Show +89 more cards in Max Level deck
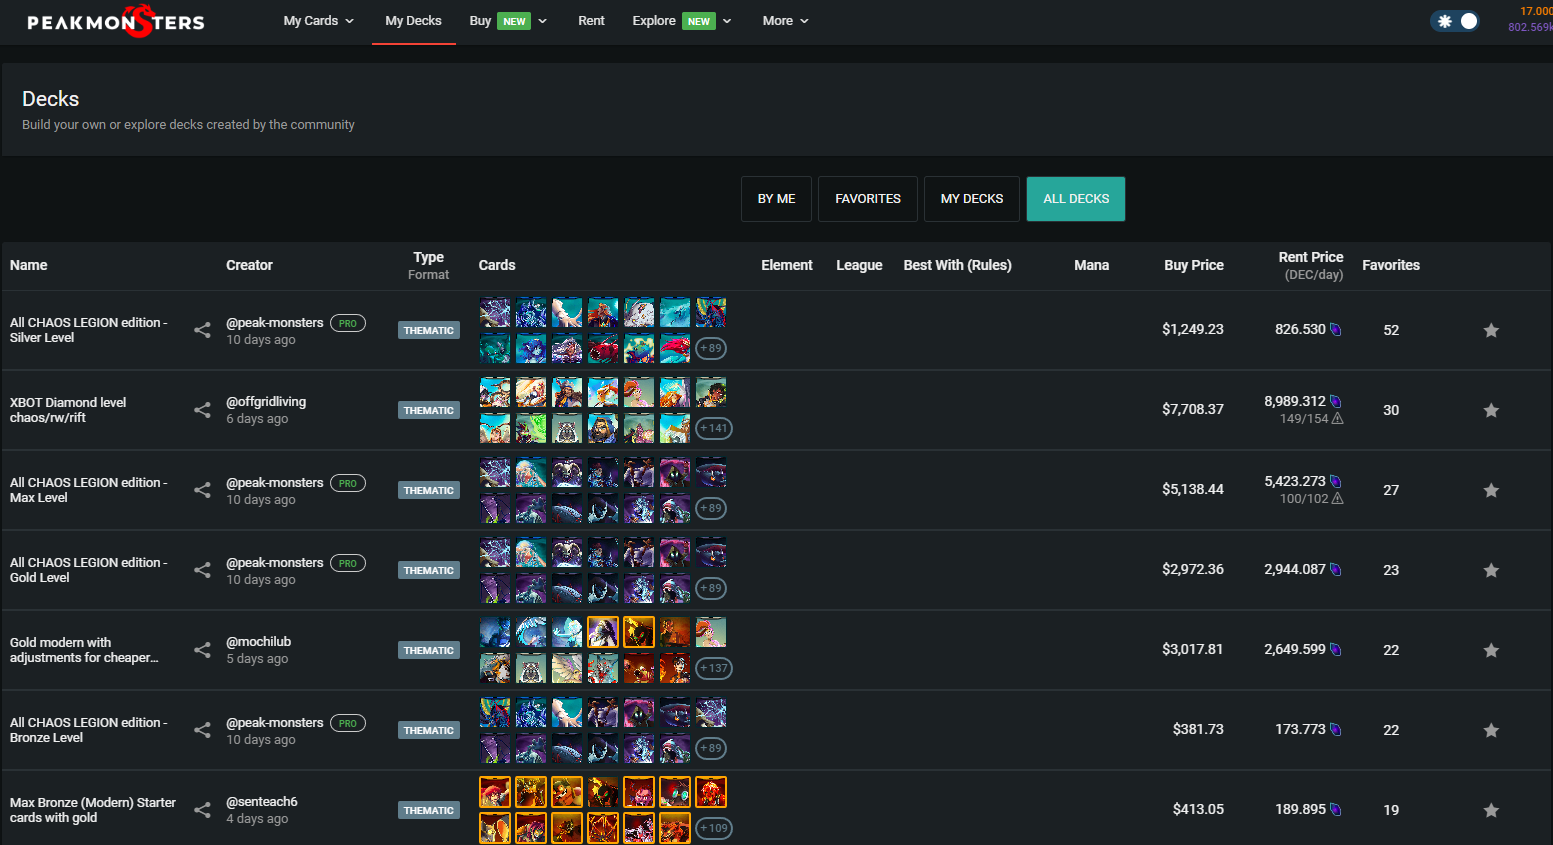Image resolution: width=1553 pixels, height=845 pixels. [x=711, y=508]
